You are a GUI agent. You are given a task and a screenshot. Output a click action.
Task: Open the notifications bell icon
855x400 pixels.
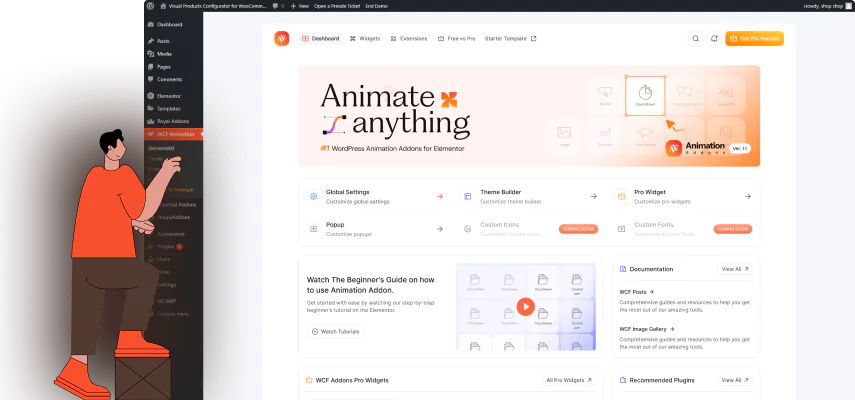[714, 39]
